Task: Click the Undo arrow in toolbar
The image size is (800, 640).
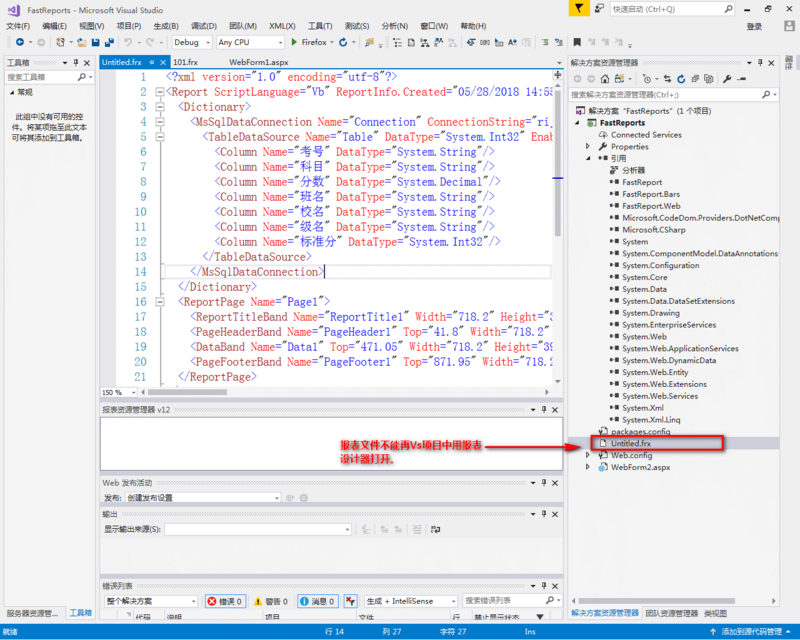Action: click(128, 42)
